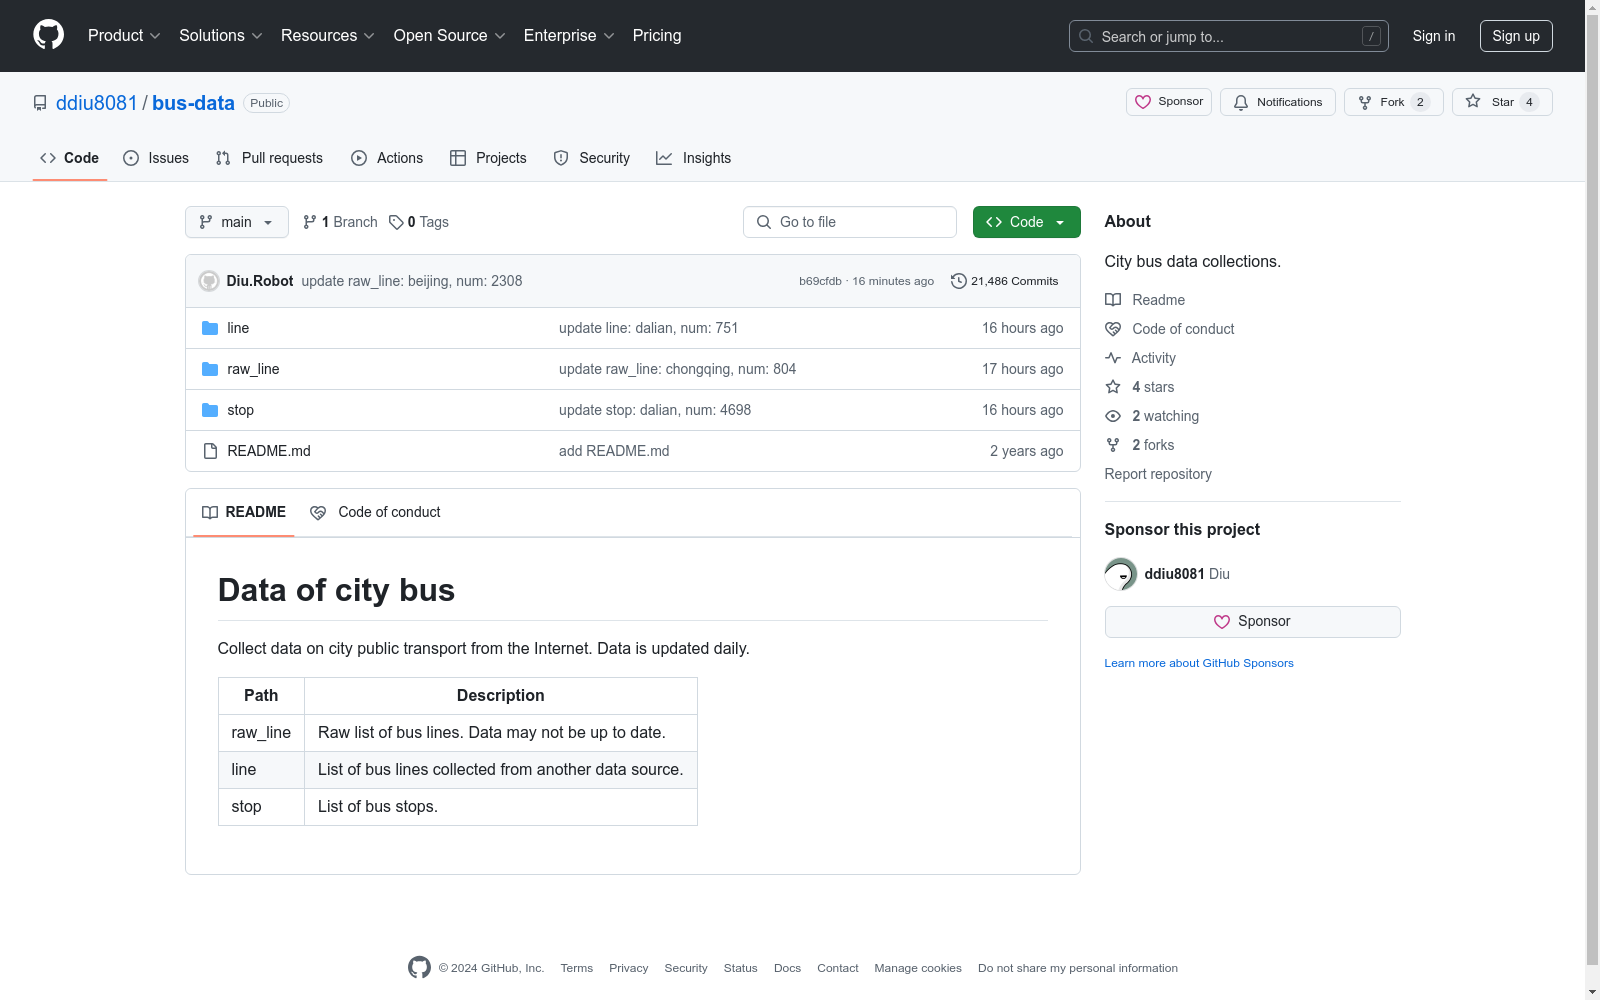Click the eye icon beside watching
This screenshot has height=1000, width=1600.
click(1113, 416)
